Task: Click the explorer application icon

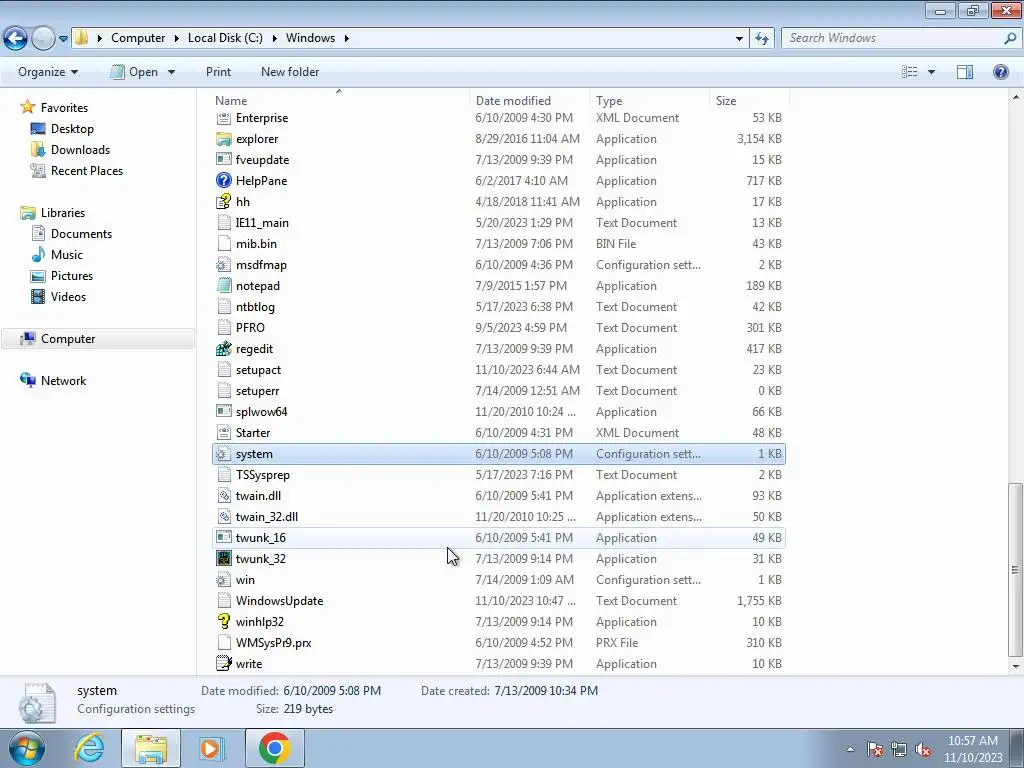Action: [223, 139]
